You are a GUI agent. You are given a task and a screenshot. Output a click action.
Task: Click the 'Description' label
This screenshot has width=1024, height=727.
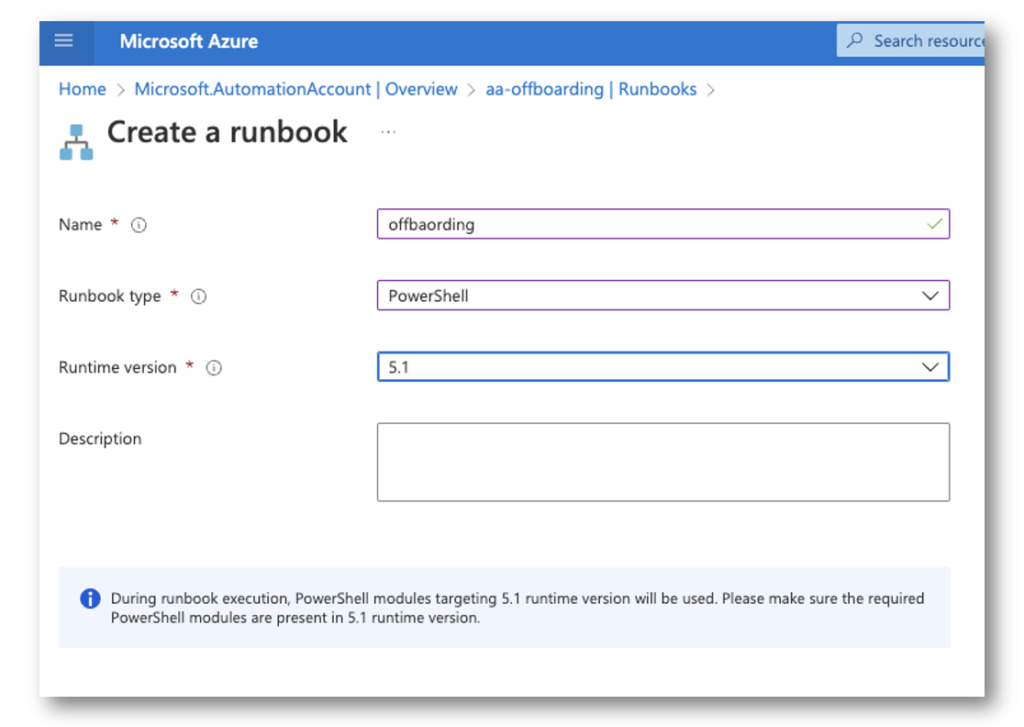tap(100, 438)
